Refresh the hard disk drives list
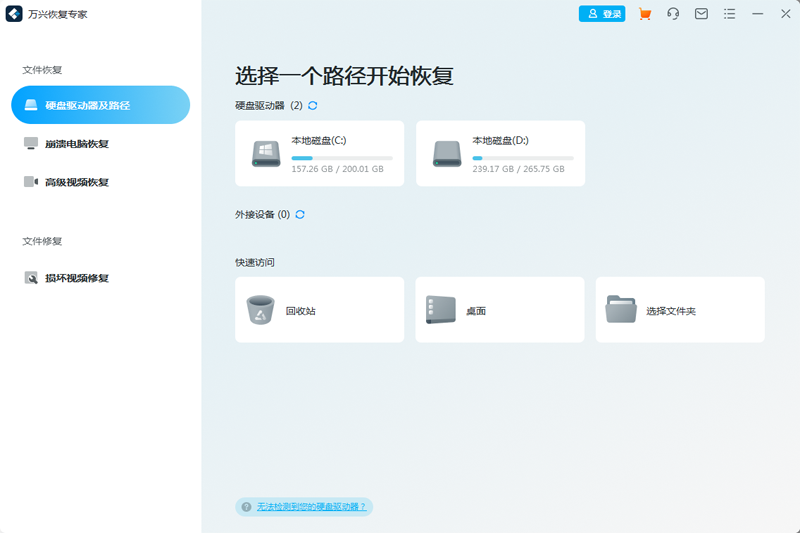This screenshot has height=533, width=800. pyautogui.click(x=313, y=106)
